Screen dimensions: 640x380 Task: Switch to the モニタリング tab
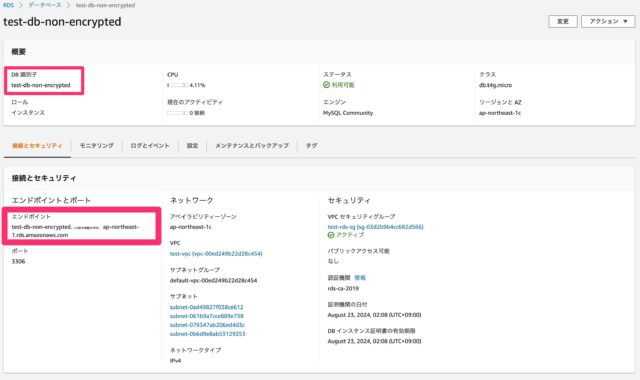pos(96,145)
